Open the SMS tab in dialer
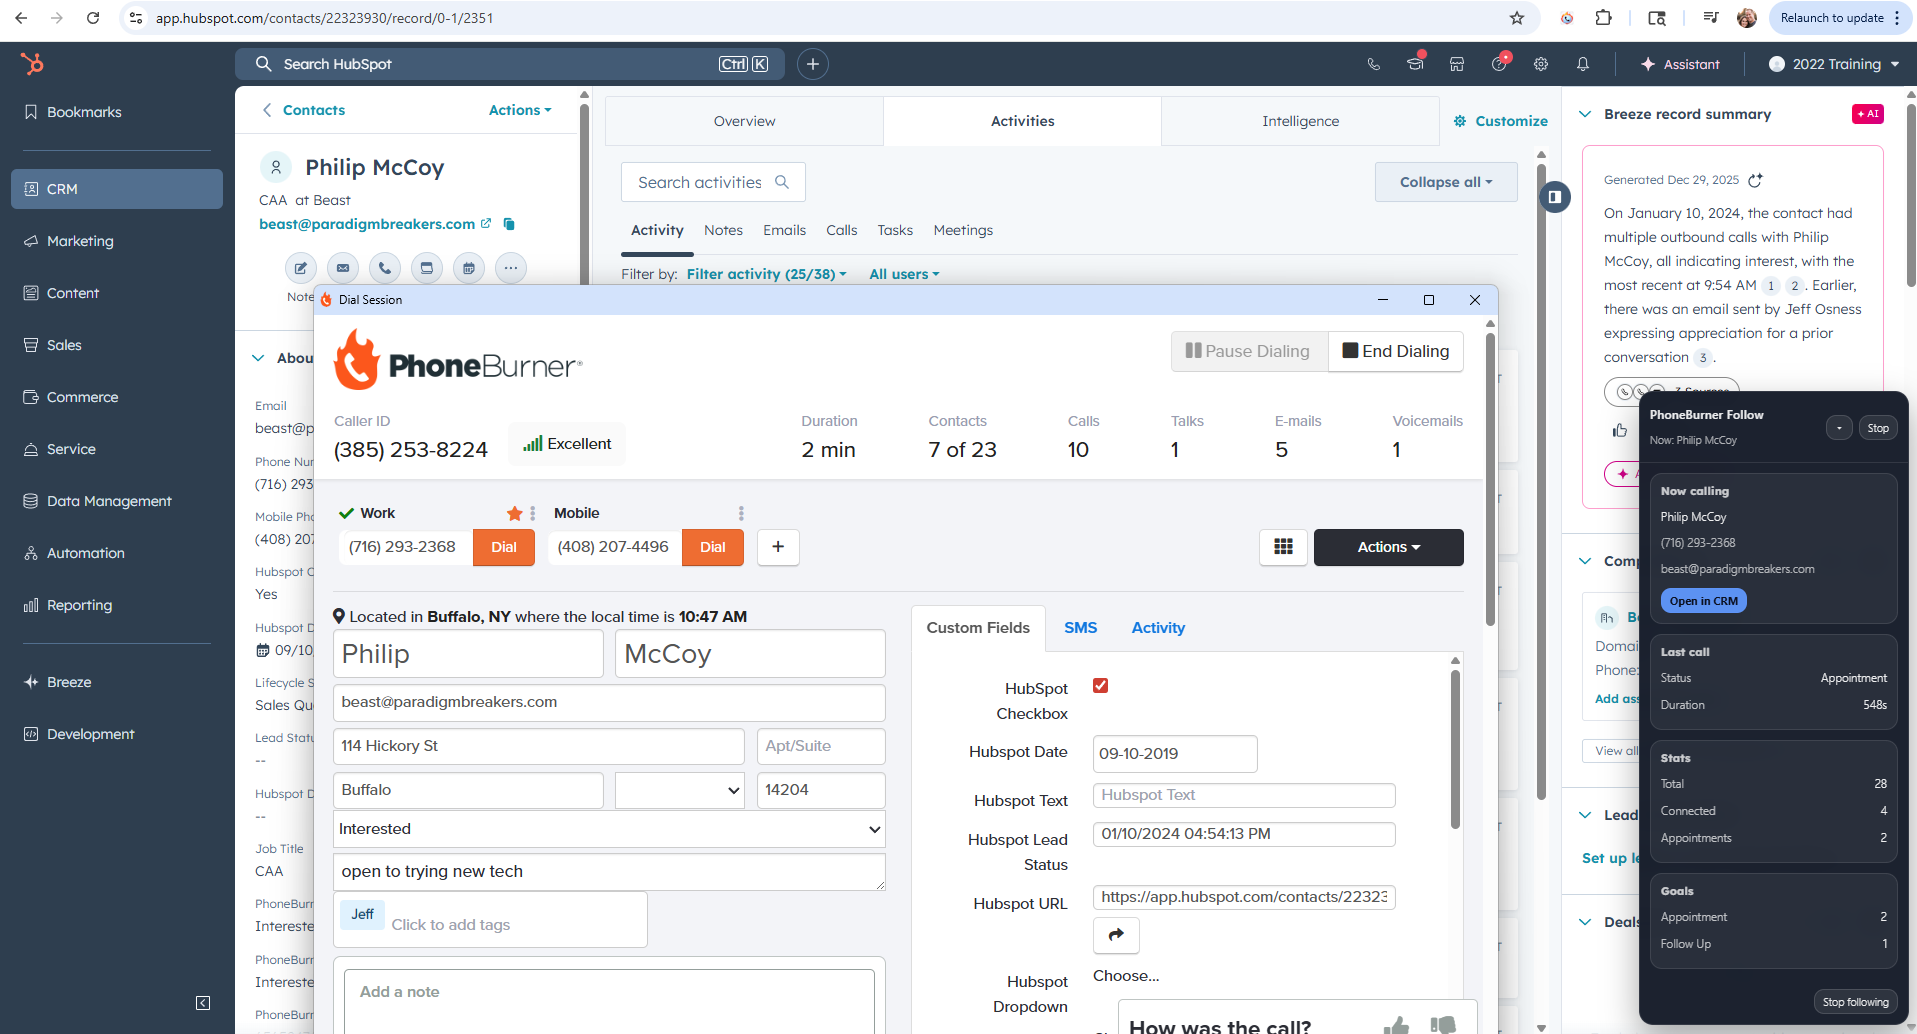Screen dimensions: 1917x1034 (1080, 628)
